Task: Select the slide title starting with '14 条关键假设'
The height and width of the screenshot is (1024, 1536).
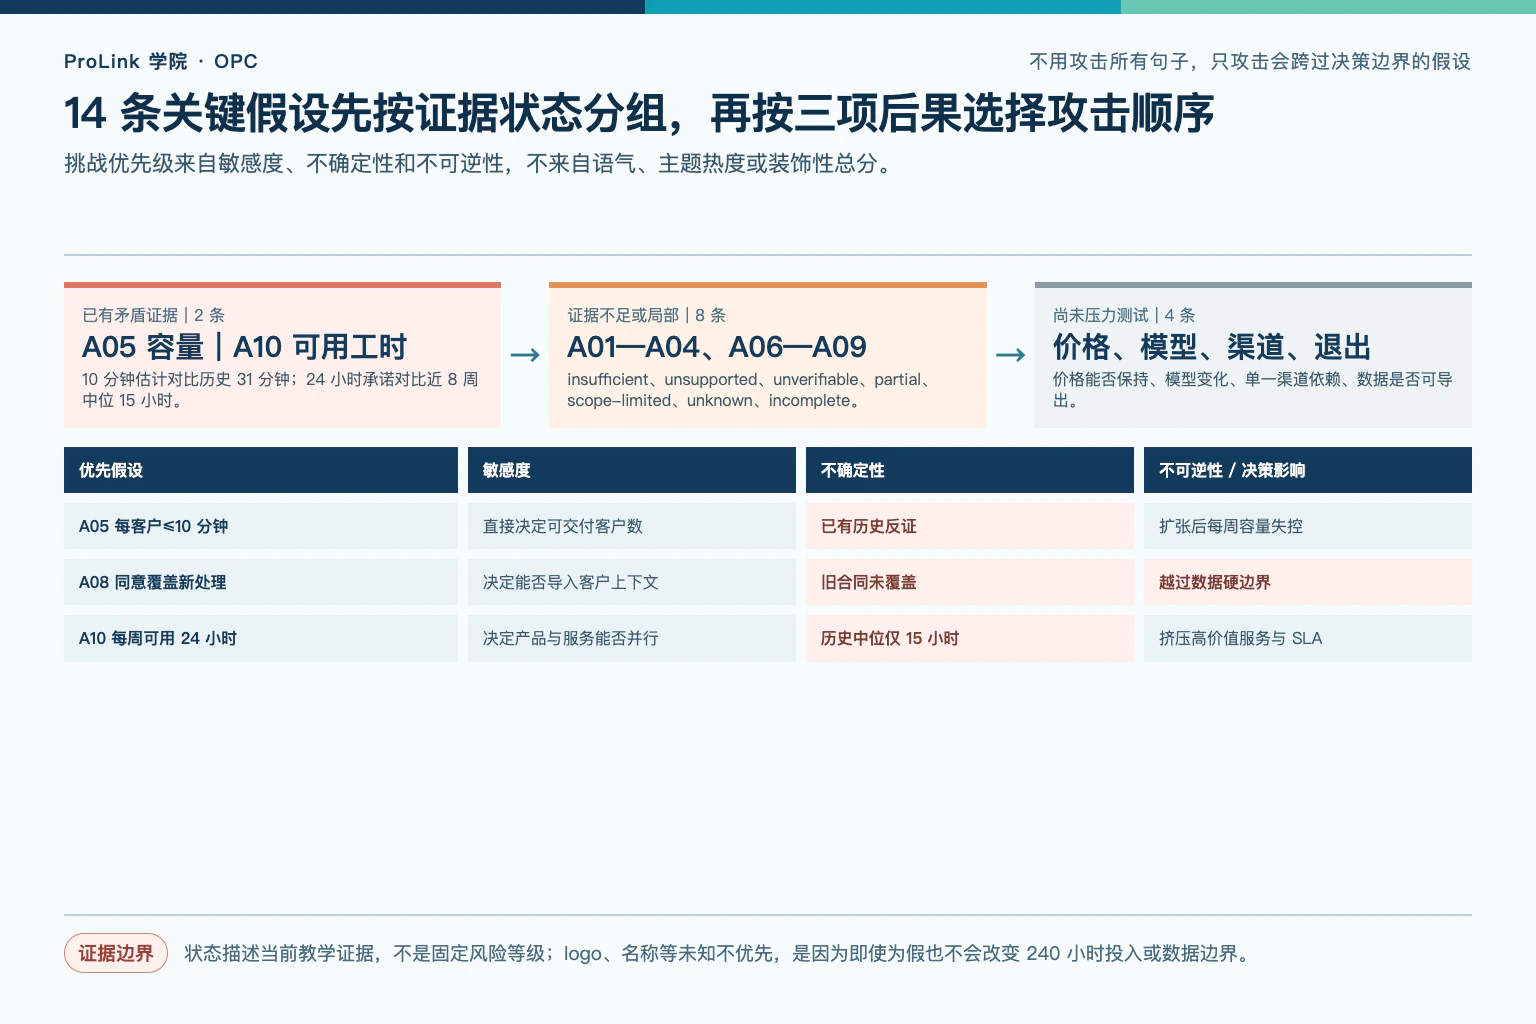Action: coord(639,113)
